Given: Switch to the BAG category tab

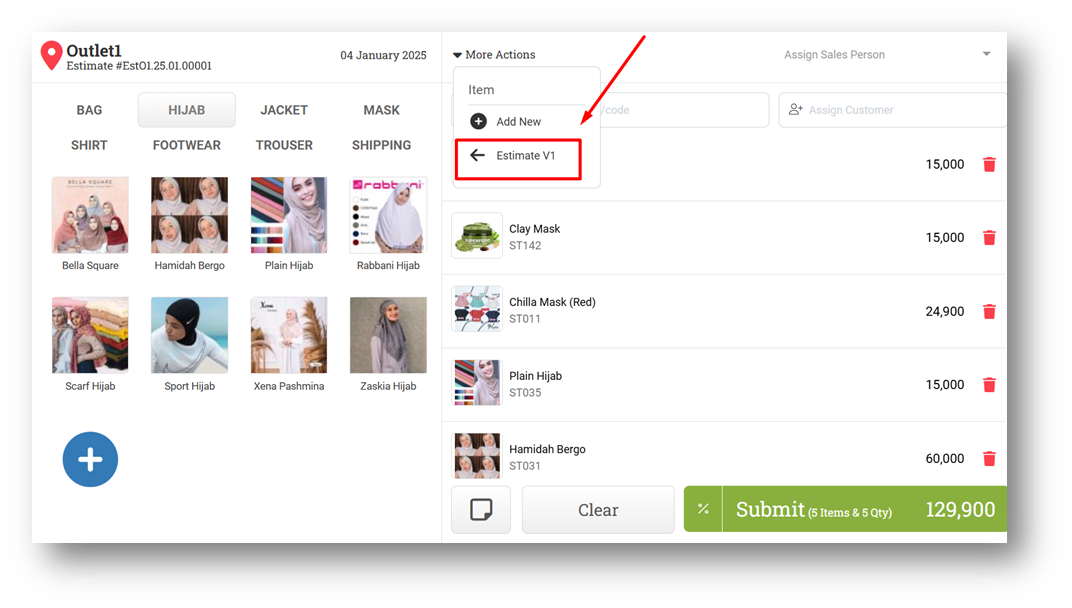Looking at the screenshot, I should pos(89,110).
